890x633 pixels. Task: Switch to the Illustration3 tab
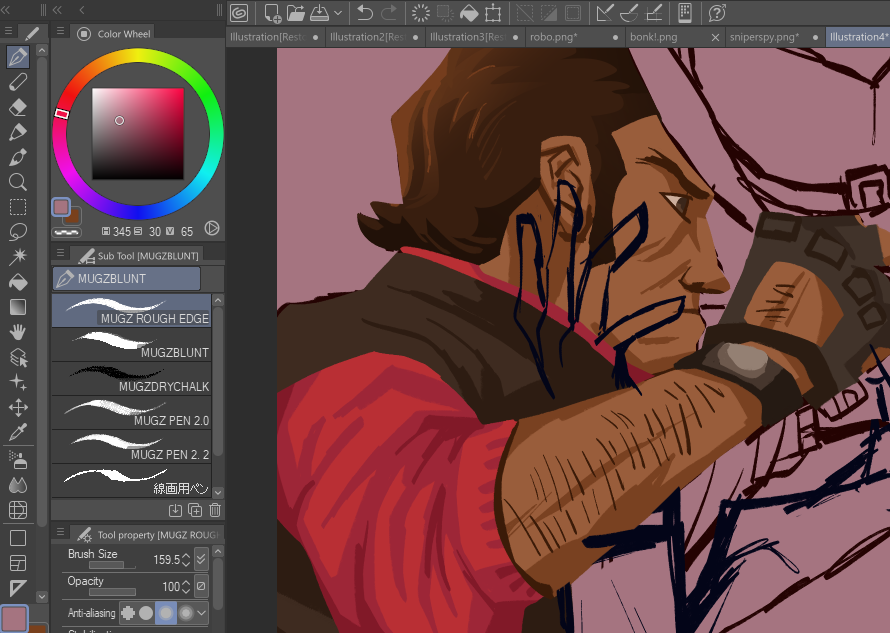coord(474,37)
